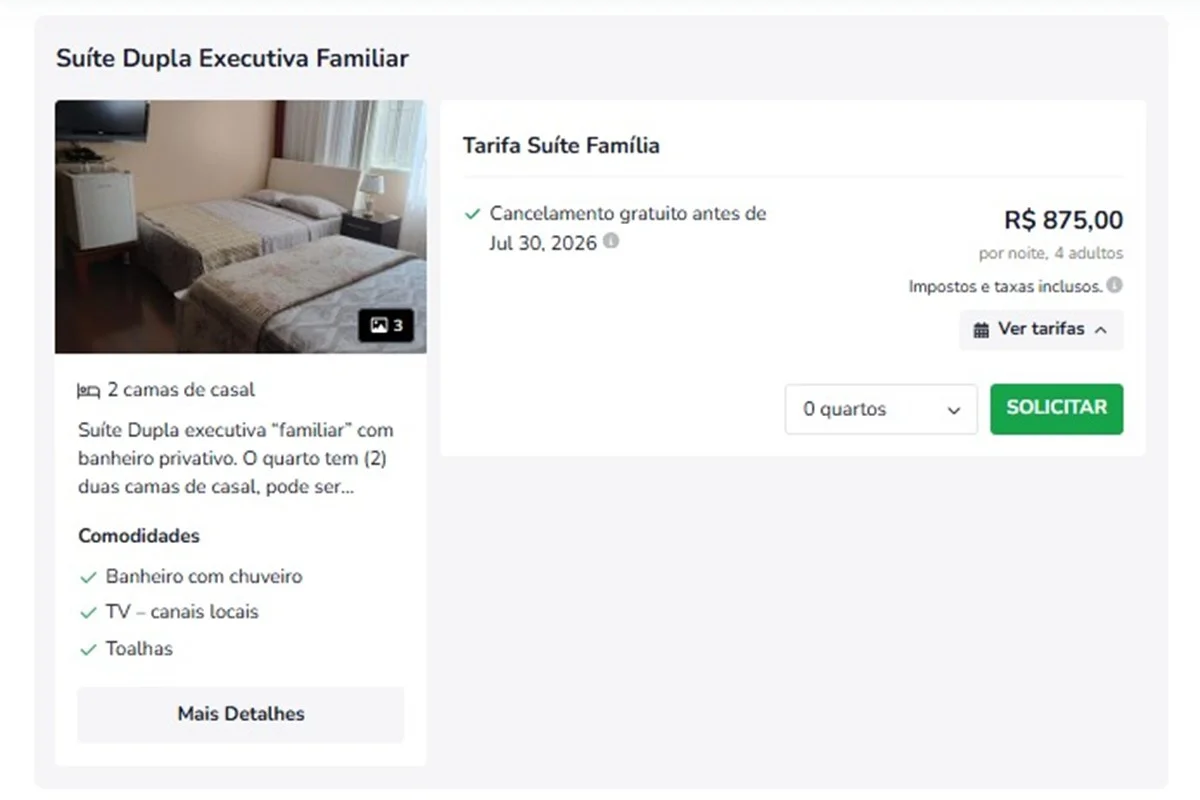The width and height of the screenshot is (1200, 800).
Task: Open Mais Detalhes for the suite
Action: click(x=241, y=714)
